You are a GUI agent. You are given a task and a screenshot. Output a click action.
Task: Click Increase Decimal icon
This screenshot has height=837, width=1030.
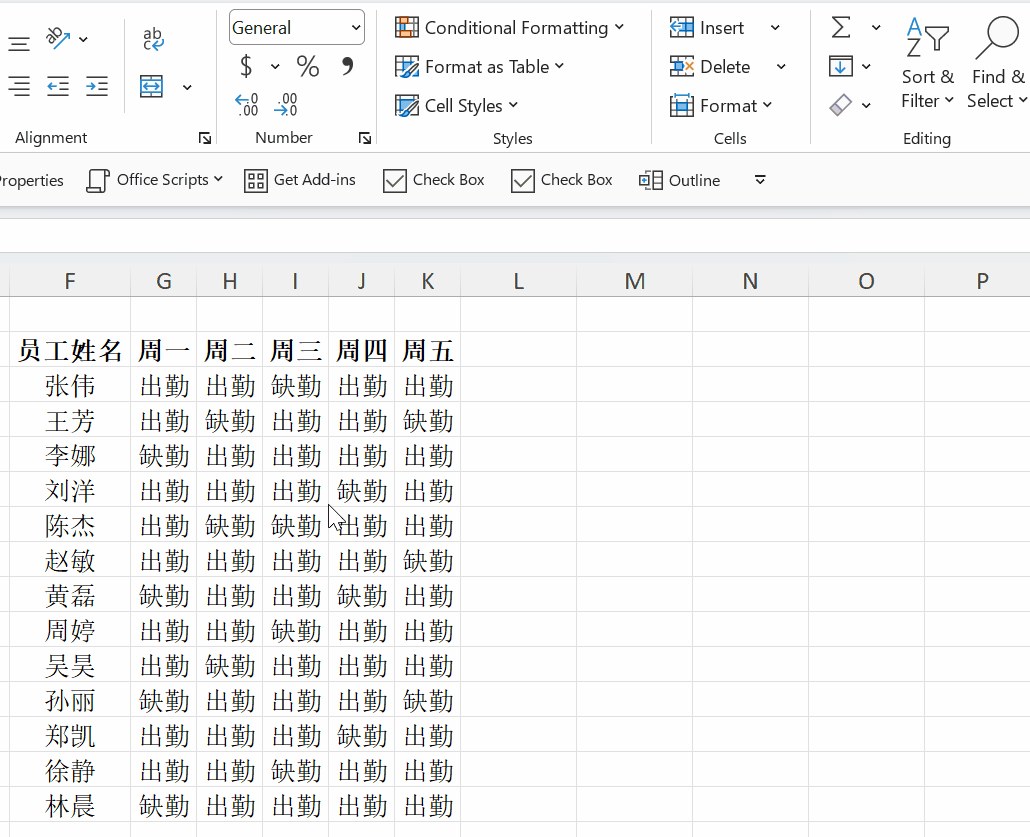tap(246, 104)
